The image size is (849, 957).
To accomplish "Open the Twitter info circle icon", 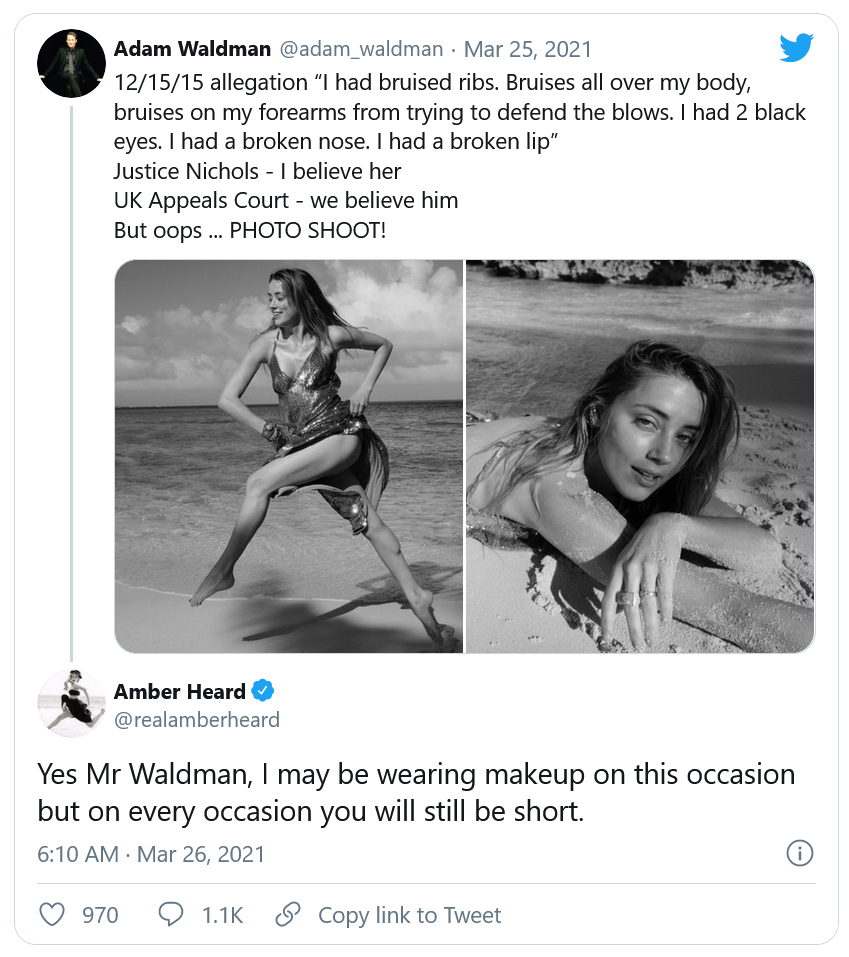I will 799,853.
